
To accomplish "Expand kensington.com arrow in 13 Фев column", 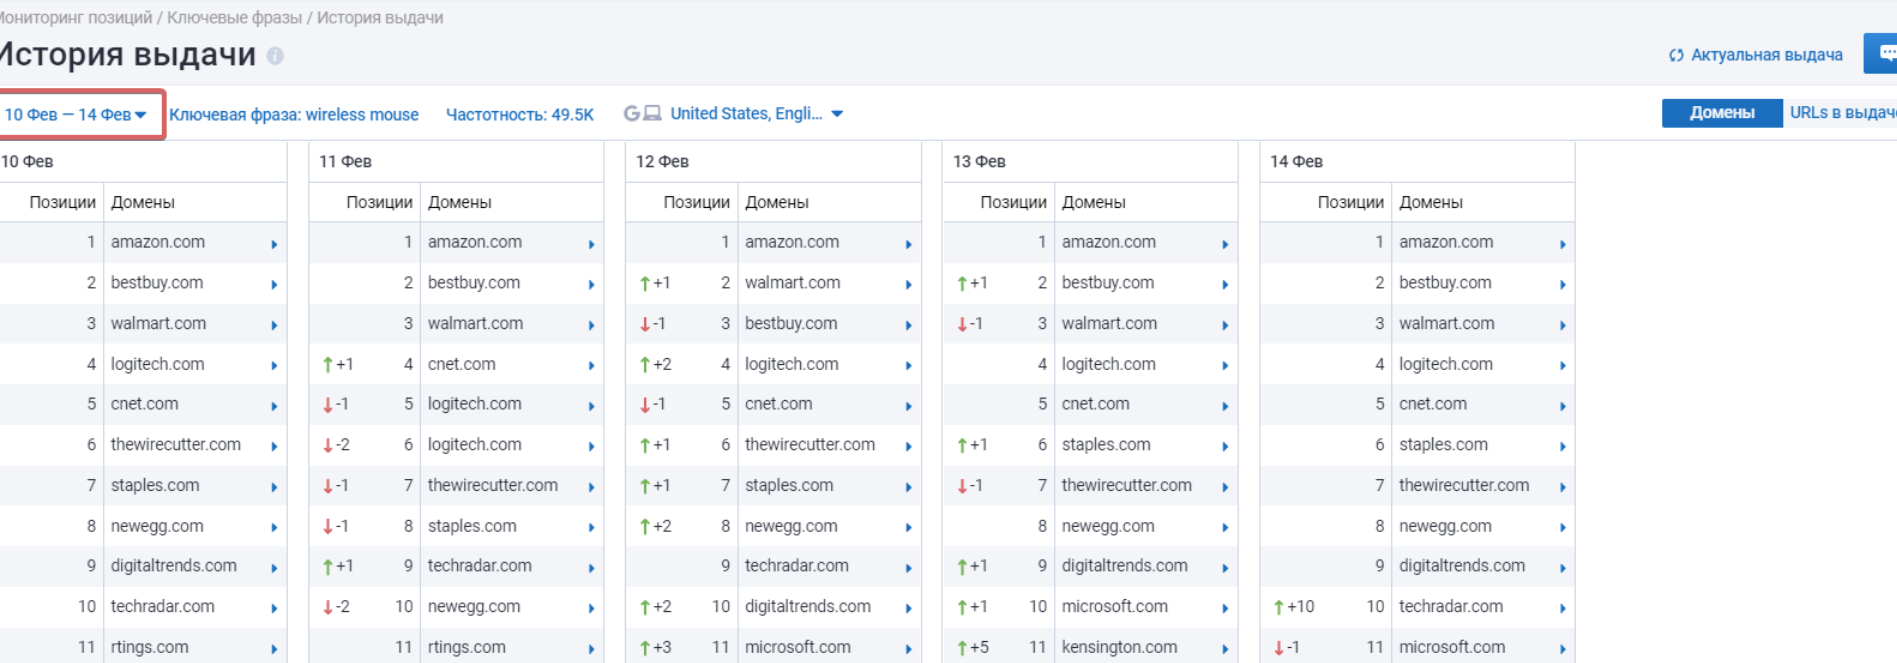I will click(1225, 649).
